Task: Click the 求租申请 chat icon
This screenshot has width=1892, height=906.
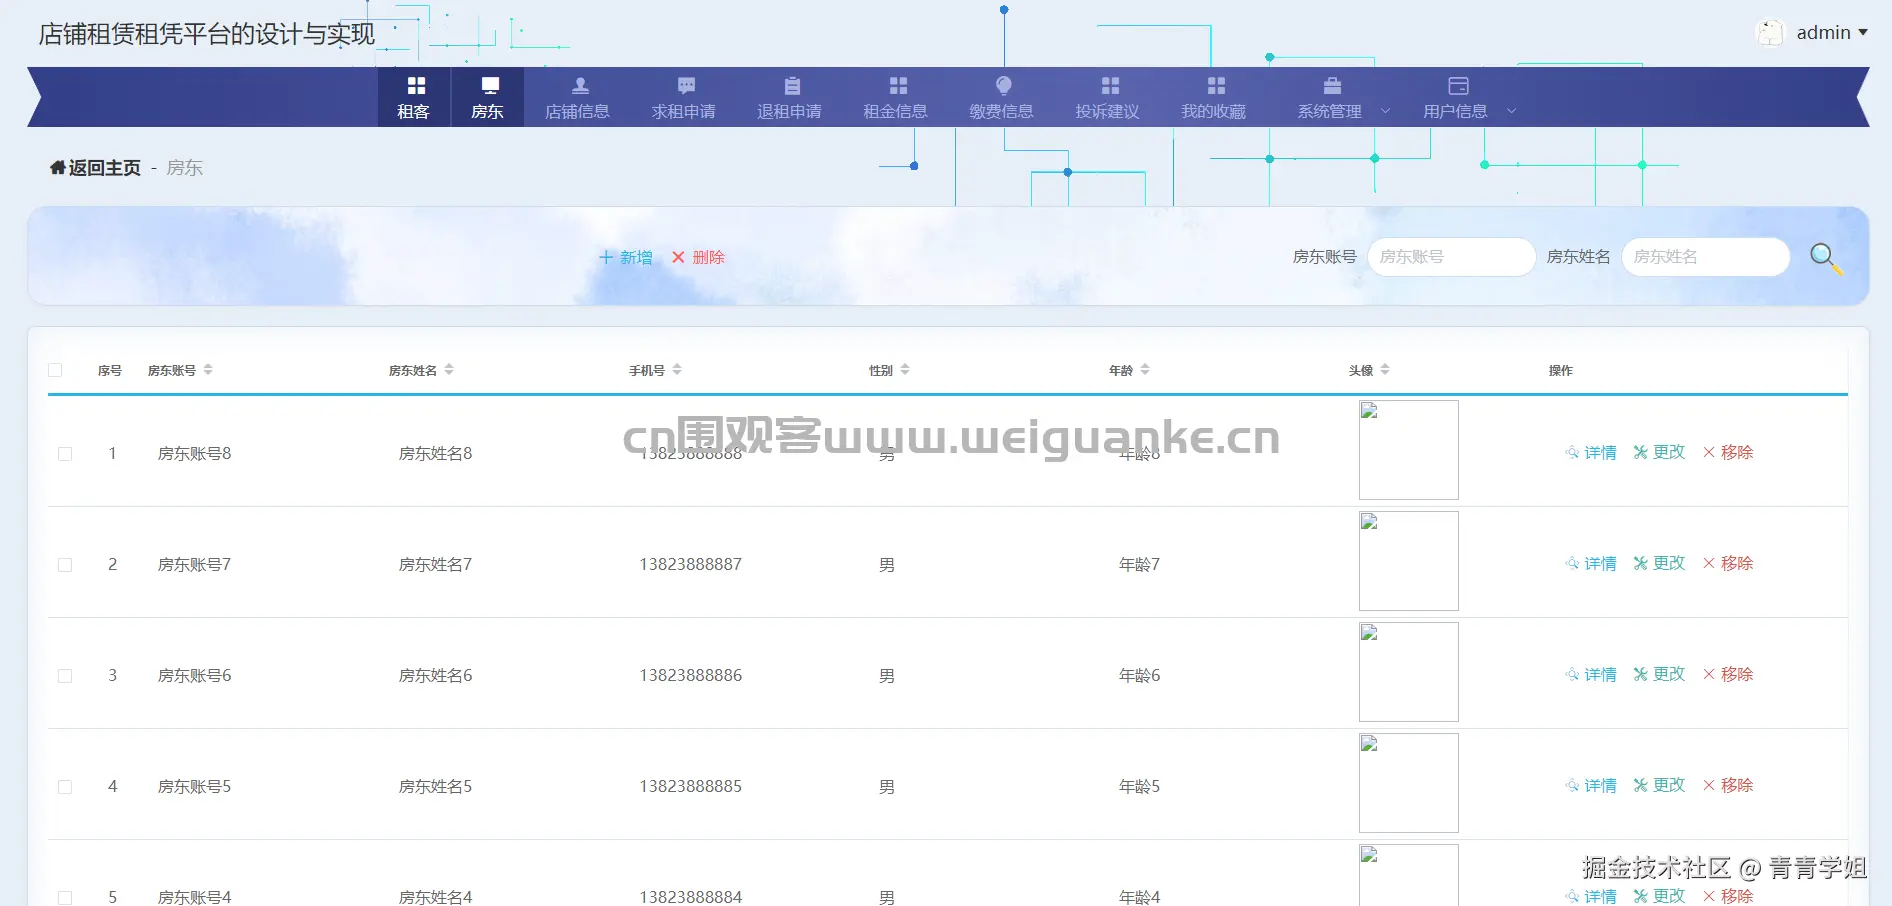Action: 686,86
